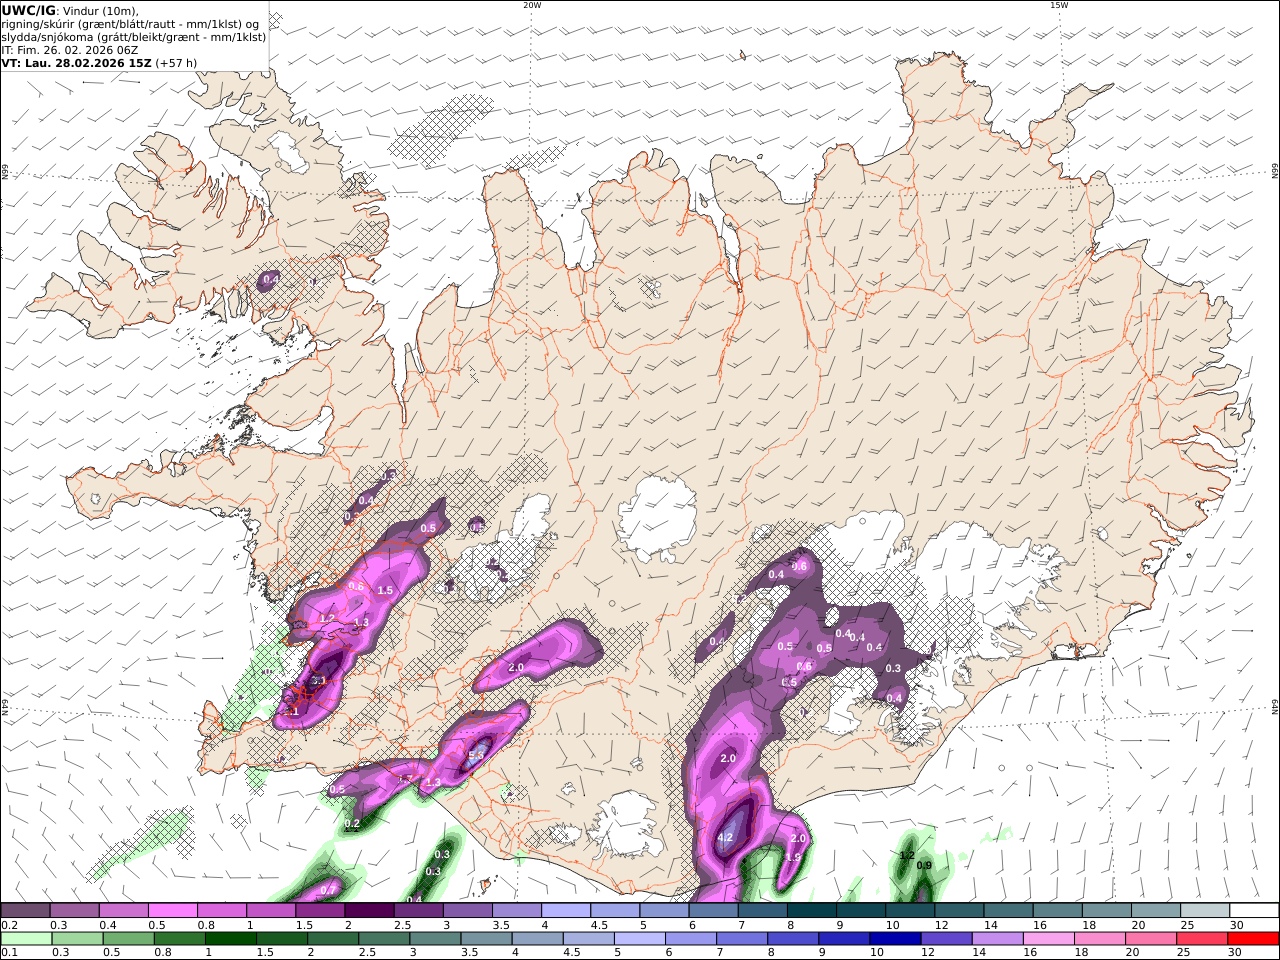Click the '0.2' label on the upper legend

pos(9,925)
